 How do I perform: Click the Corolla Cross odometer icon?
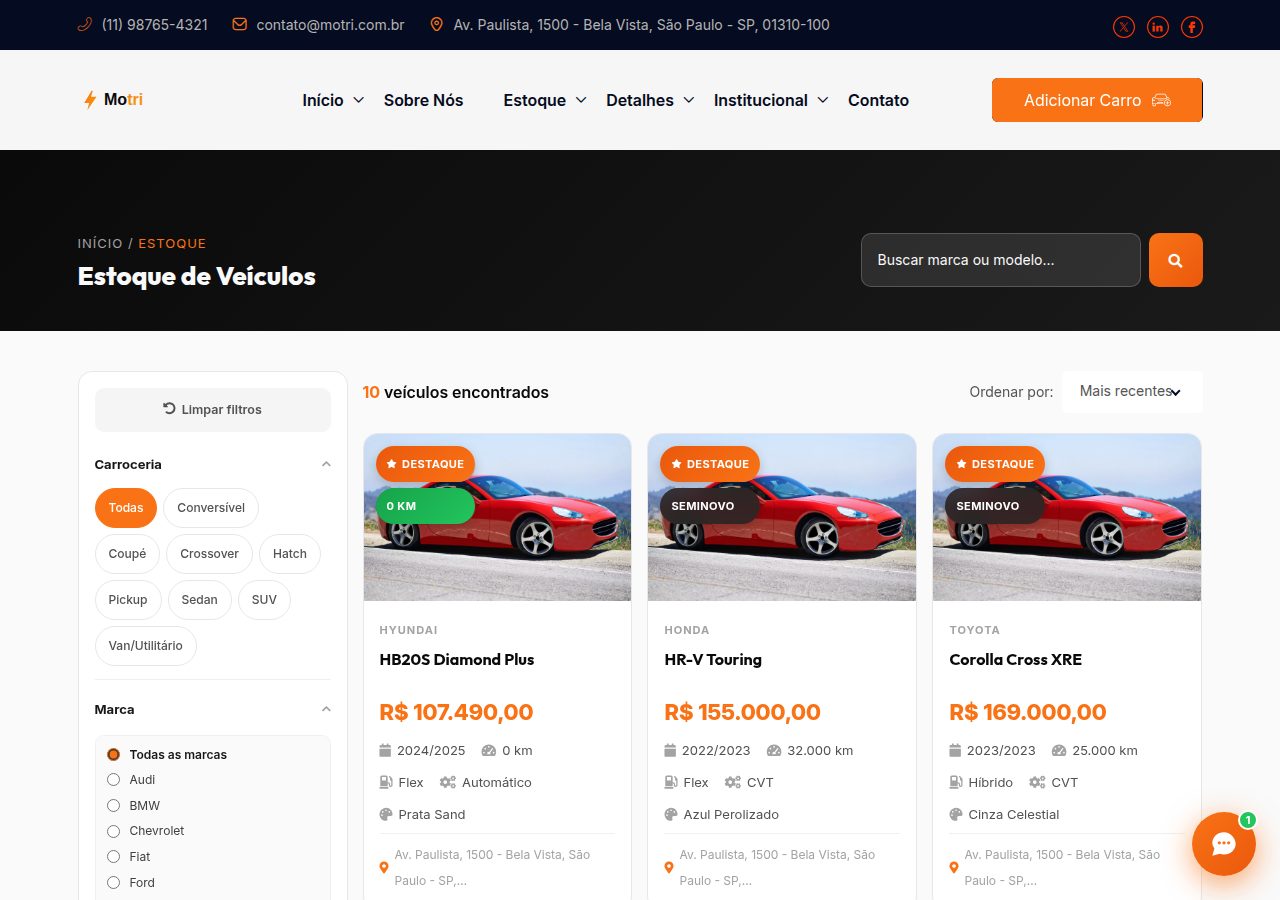(1058, 750)
